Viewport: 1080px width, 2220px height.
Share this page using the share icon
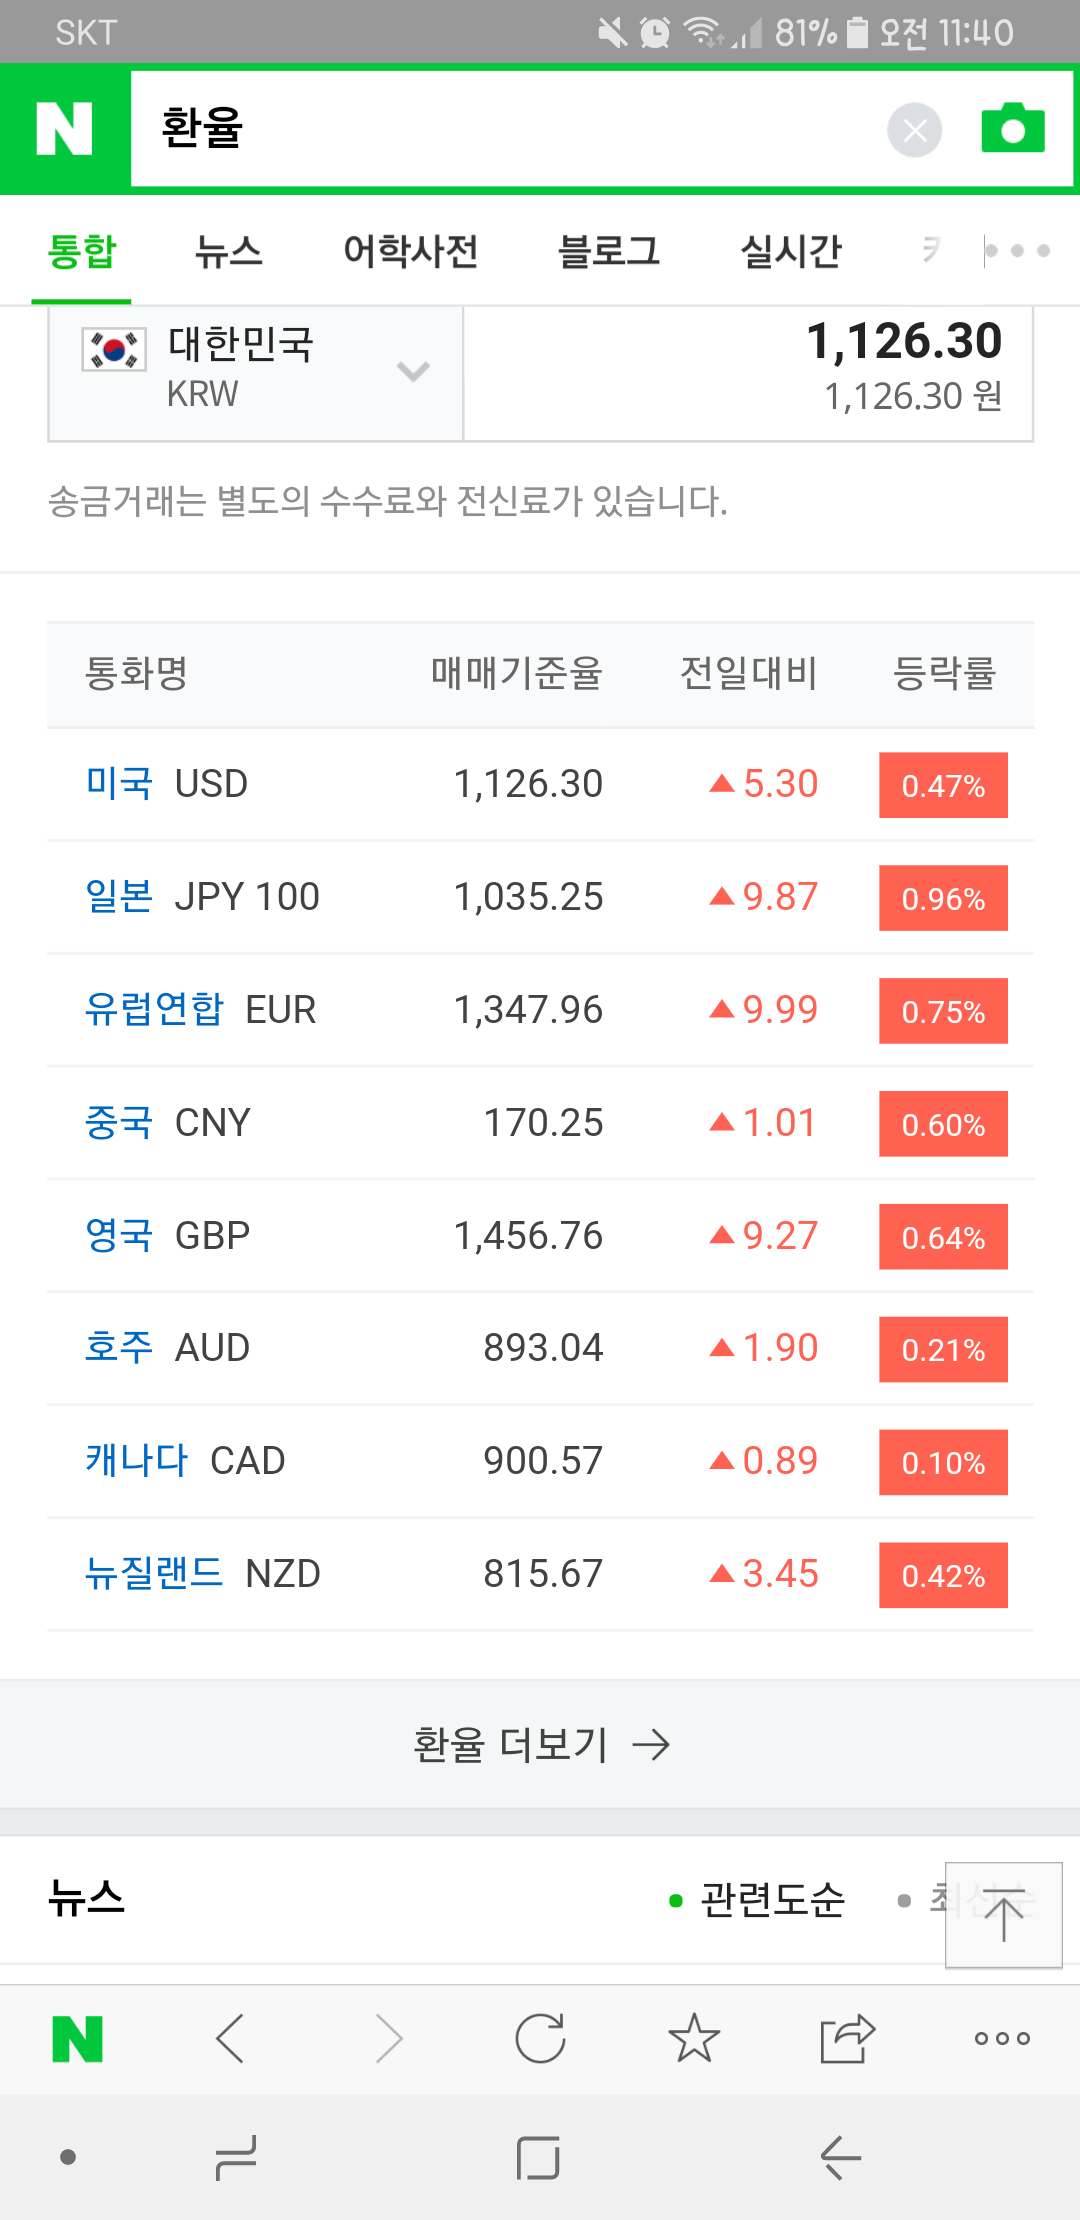[847, 2039]
